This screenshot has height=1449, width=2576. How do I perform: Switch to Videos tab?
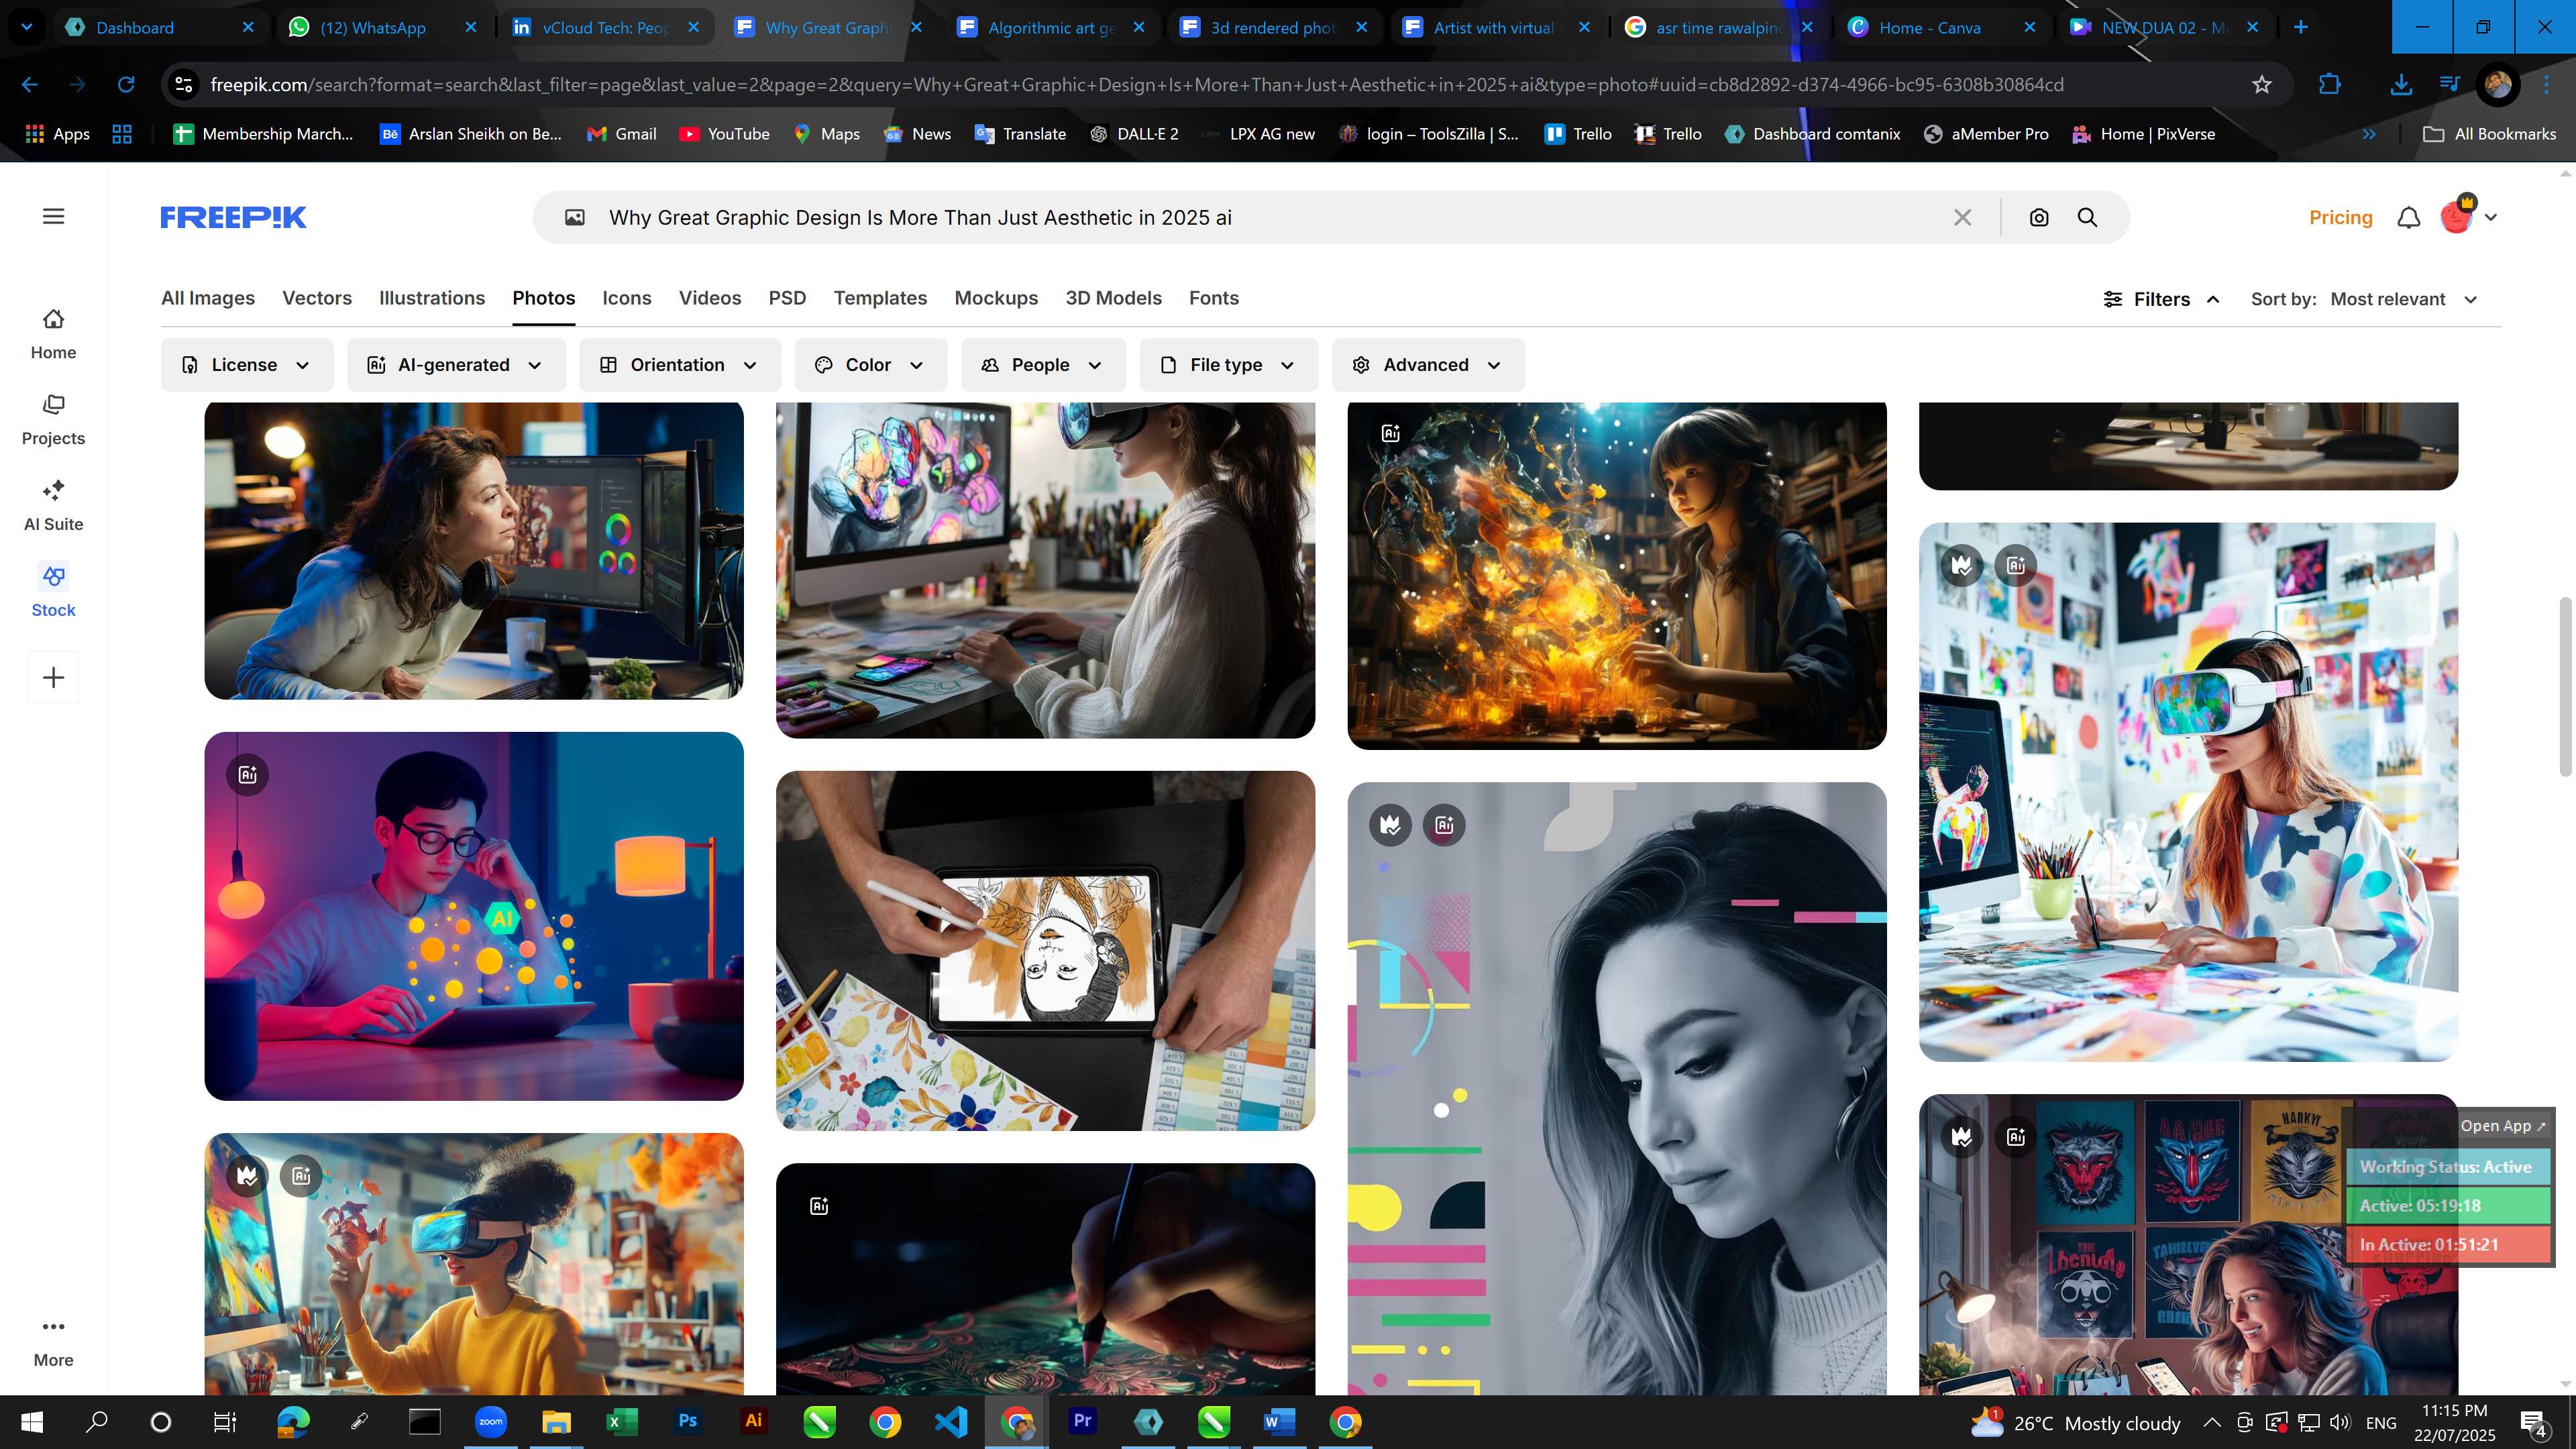710,298
